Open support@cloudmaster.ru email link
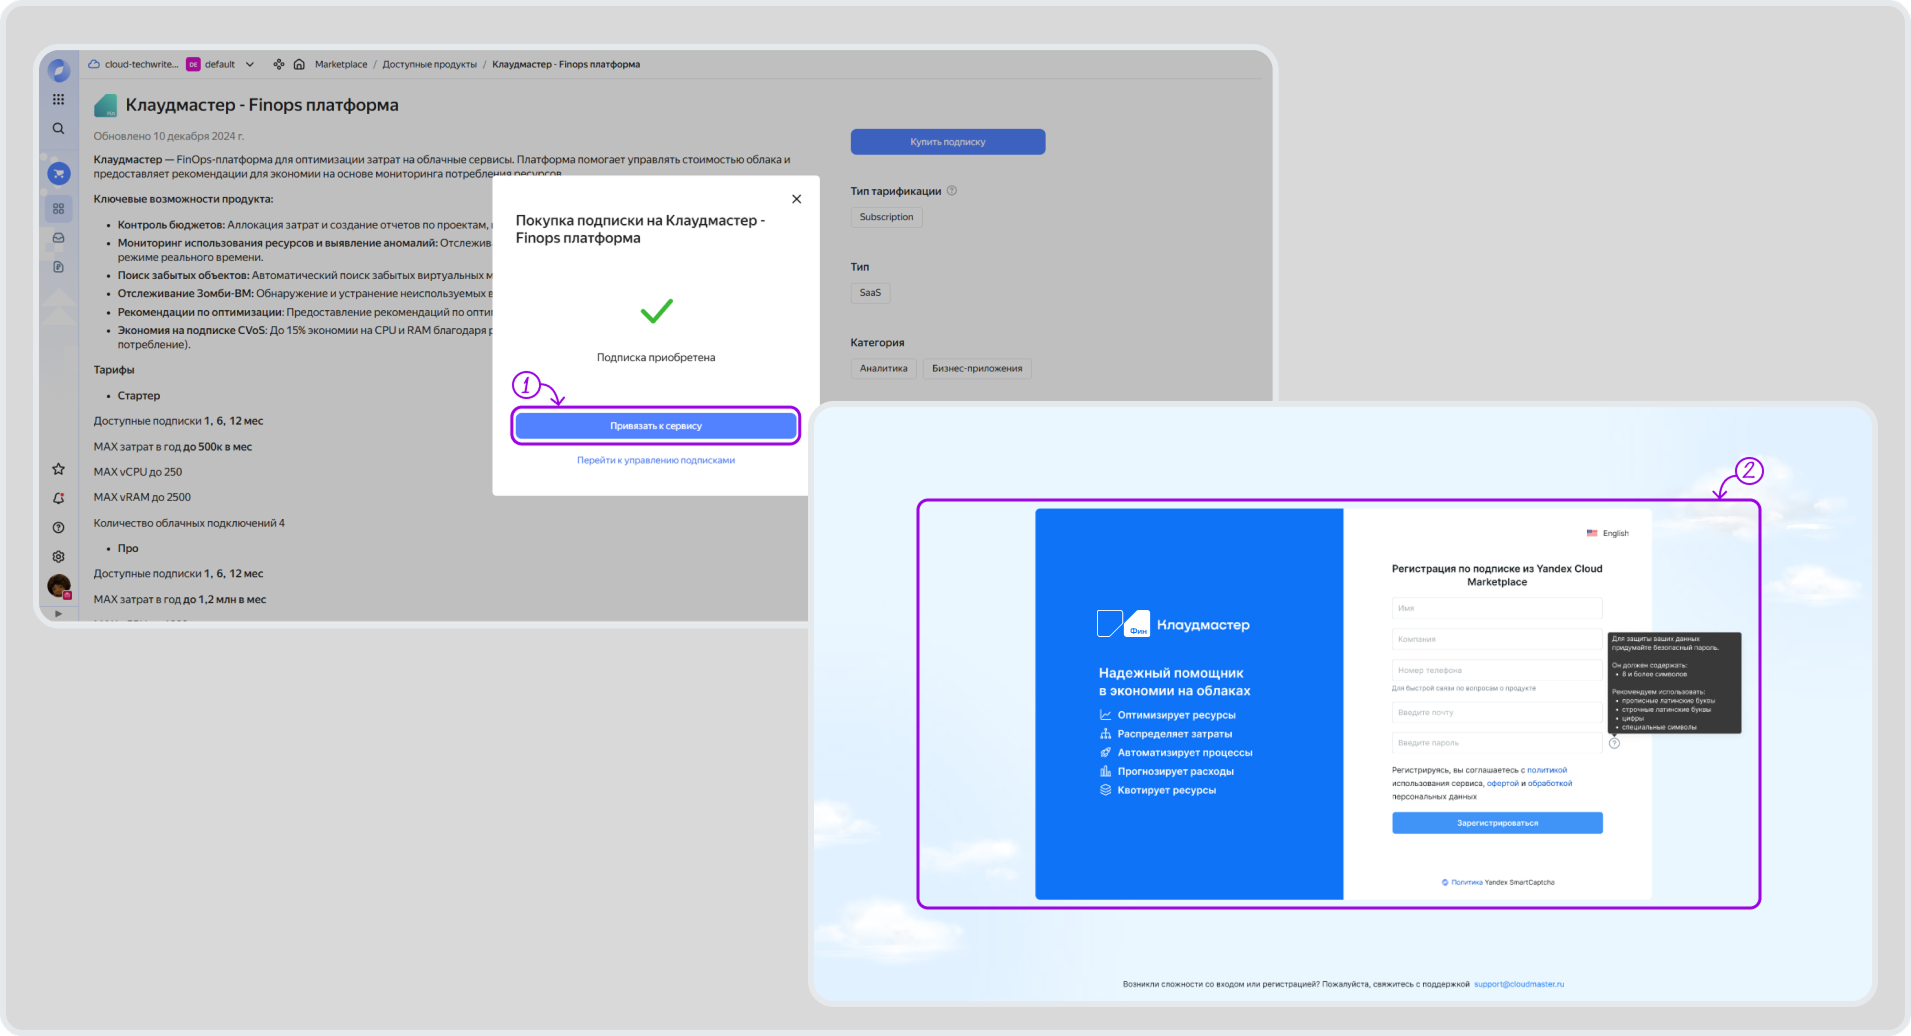Screen dimensions: 1911x1036 [1518, 984]
